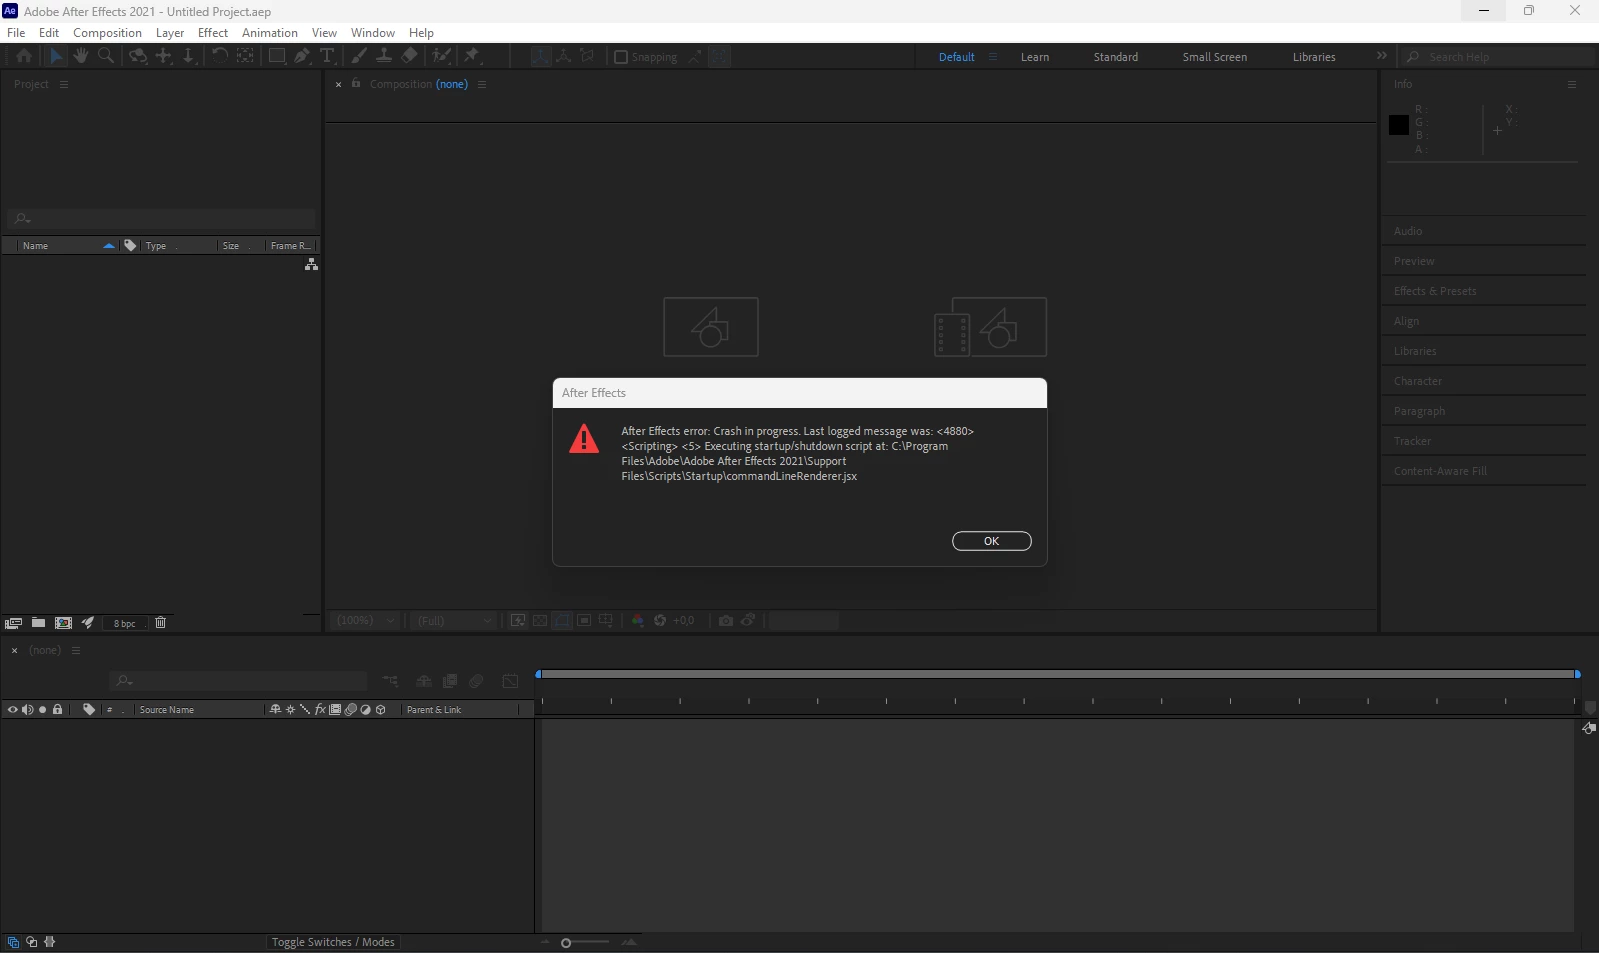Create a new folder in Project panel

pos(38,623)
